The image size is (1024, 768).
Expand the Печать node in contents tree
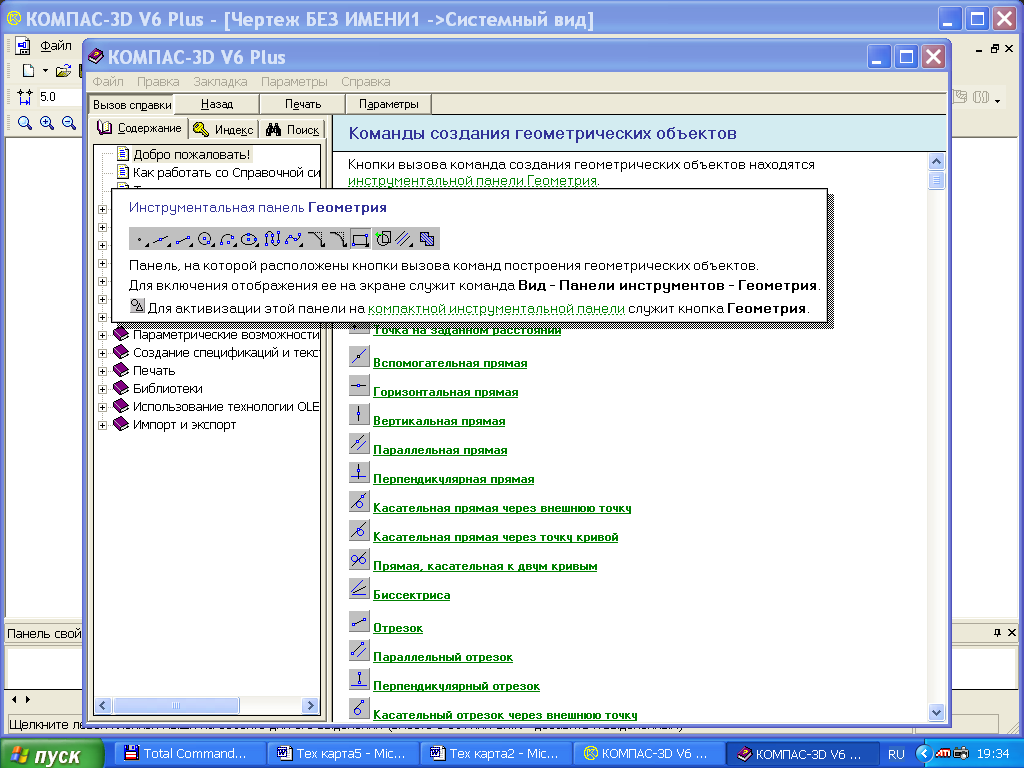pos(103,371)
